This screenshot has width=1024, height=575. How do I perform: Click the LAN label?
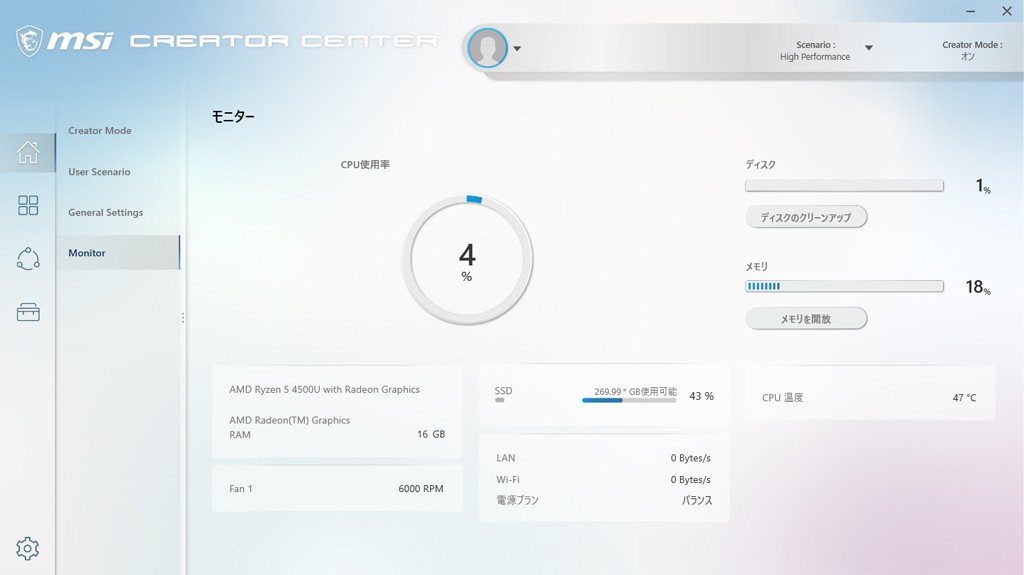tap(505, 458)
